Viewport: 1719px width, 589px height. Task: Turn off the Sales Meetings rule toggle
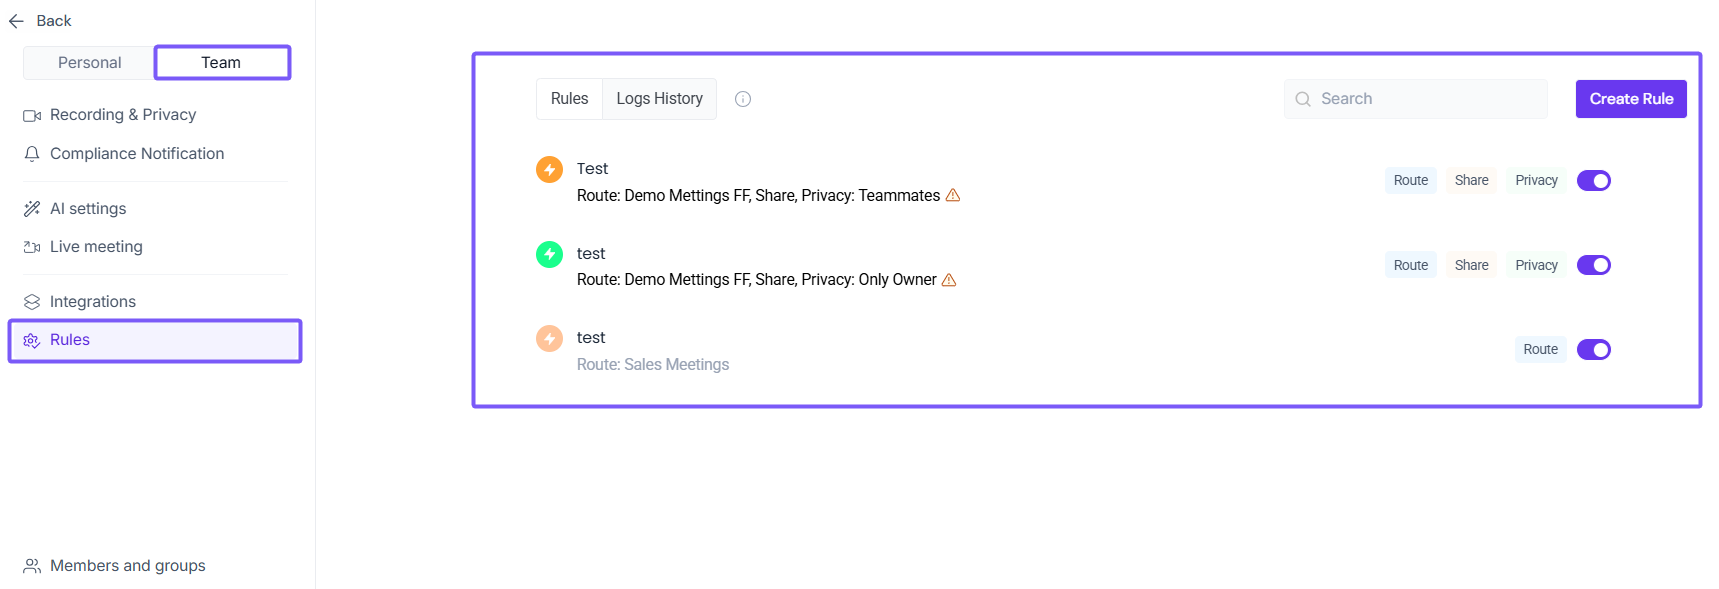tap(1593, 350)
